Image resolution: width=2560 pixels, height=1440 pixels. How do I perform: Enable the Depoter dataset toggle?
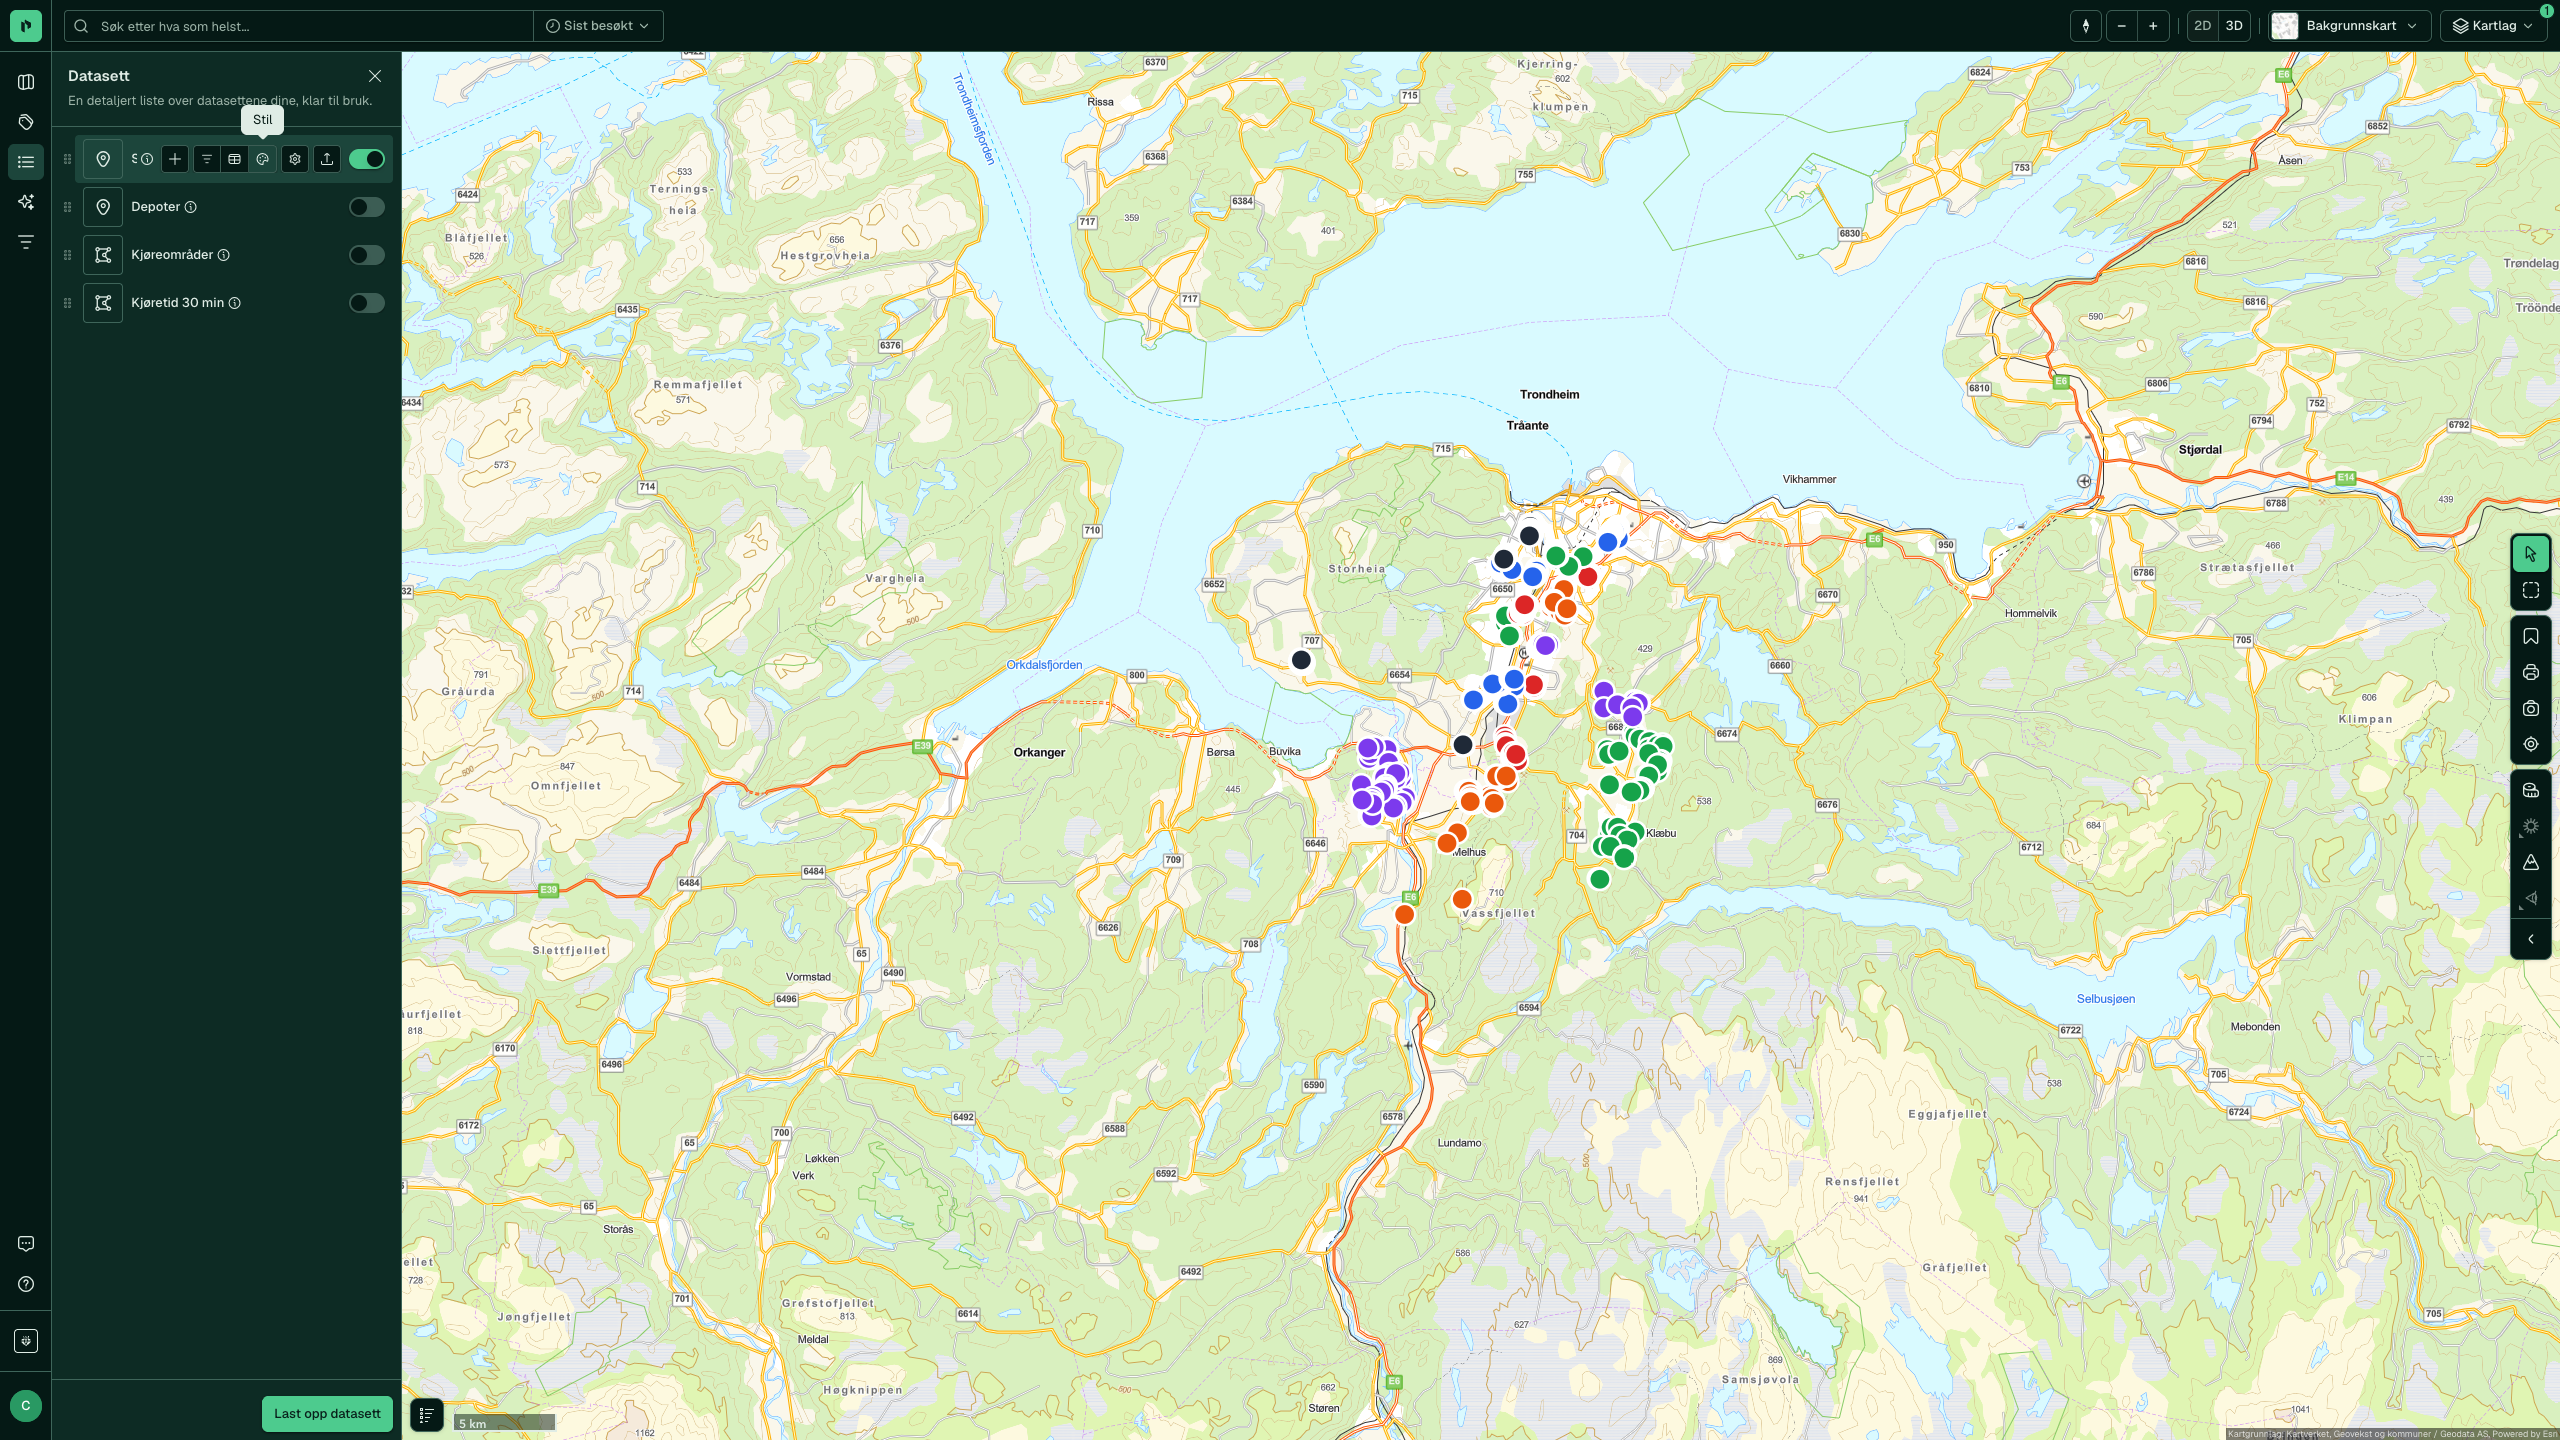click(367, 207)
